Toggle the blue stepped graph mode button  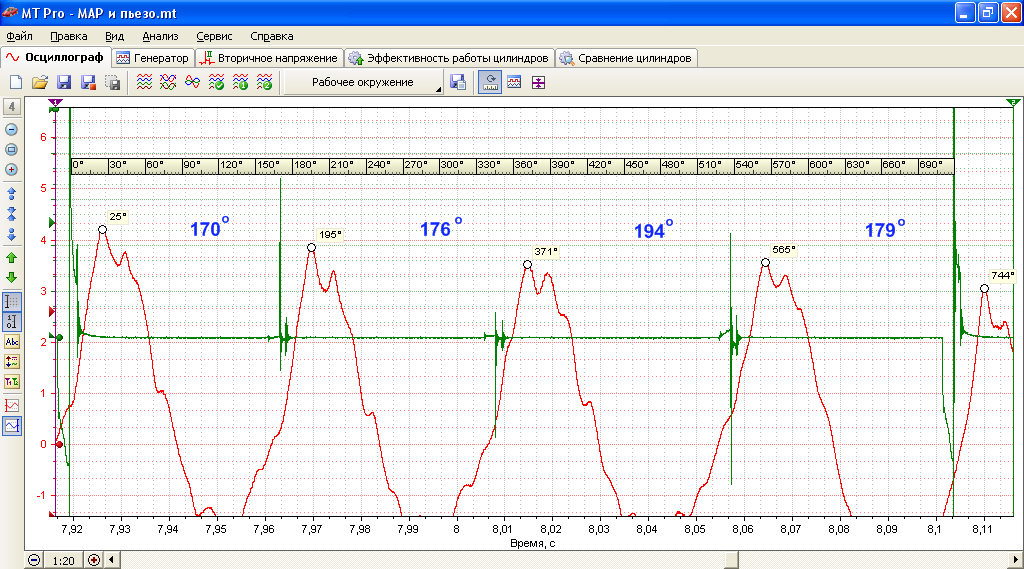[12, 426]
